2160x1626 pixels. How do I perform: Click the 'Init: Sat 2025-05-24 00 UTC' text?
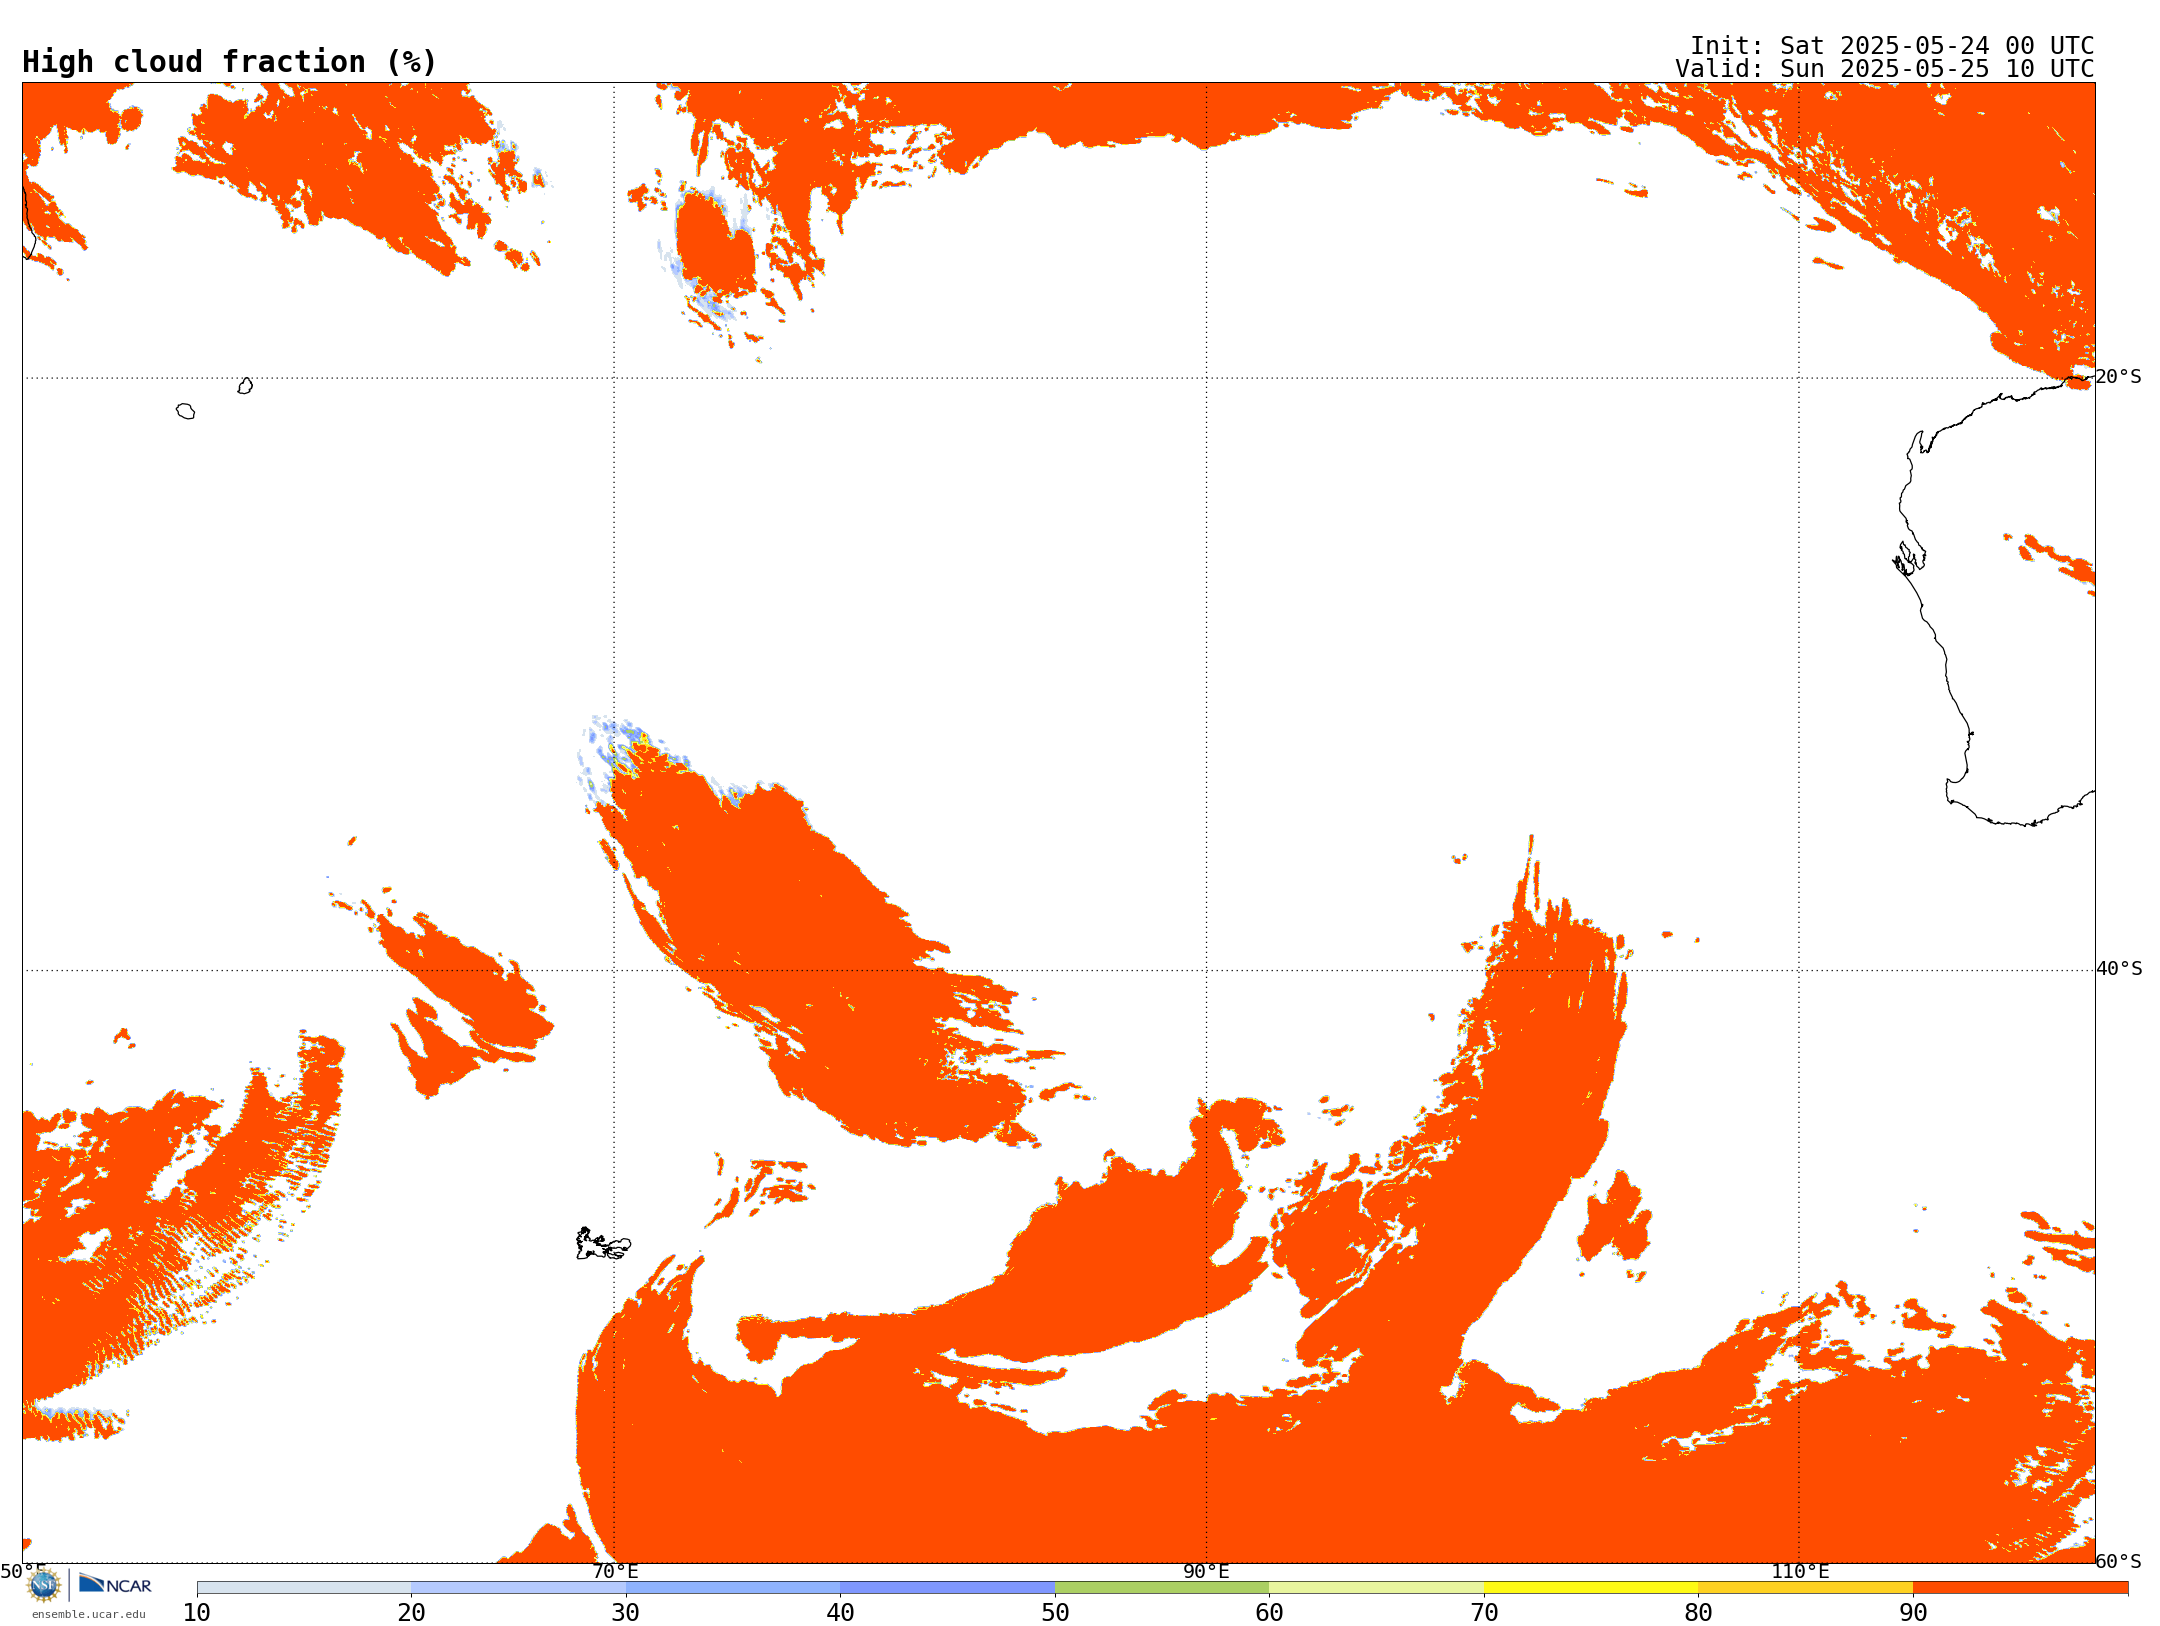tap(1892, 46)
